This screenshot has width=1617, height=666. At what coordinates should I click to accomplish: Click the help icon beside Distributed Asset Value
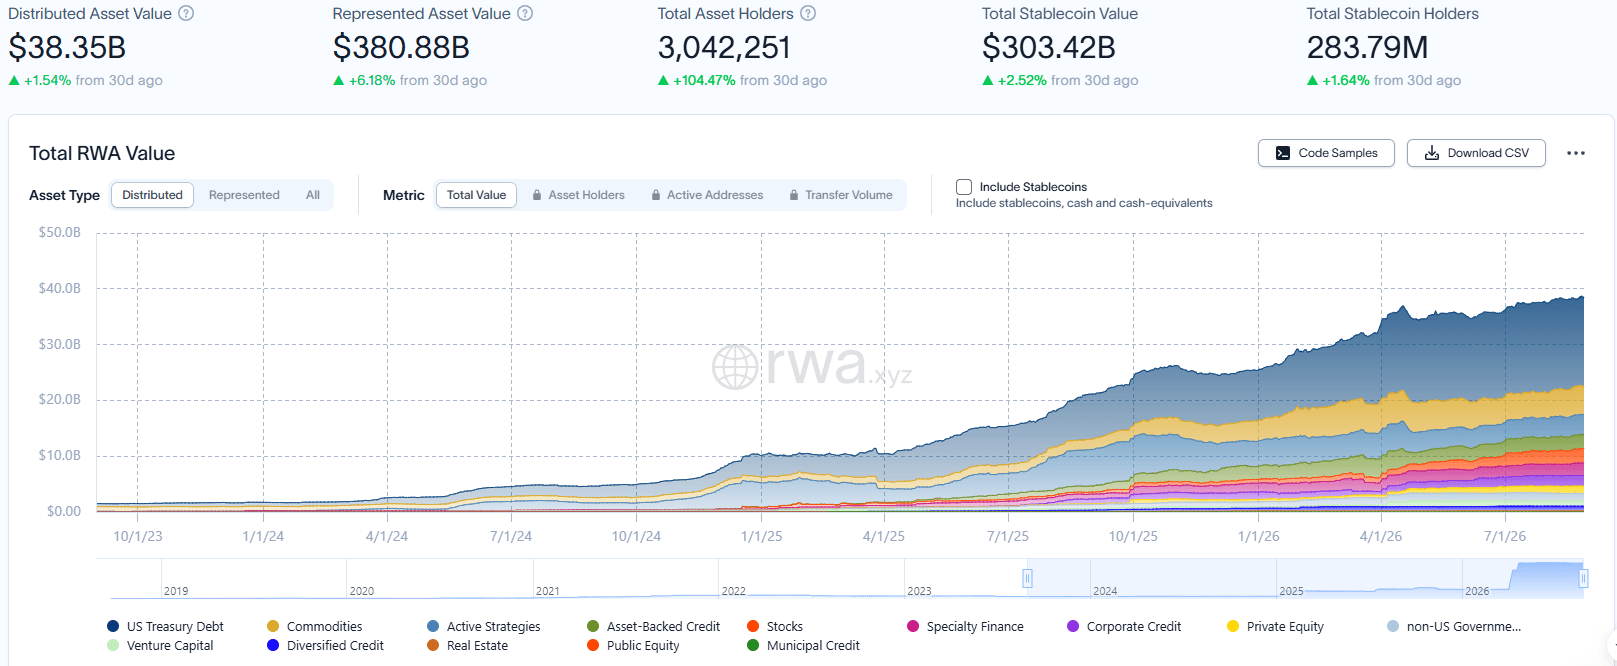(x=186, y=14)
